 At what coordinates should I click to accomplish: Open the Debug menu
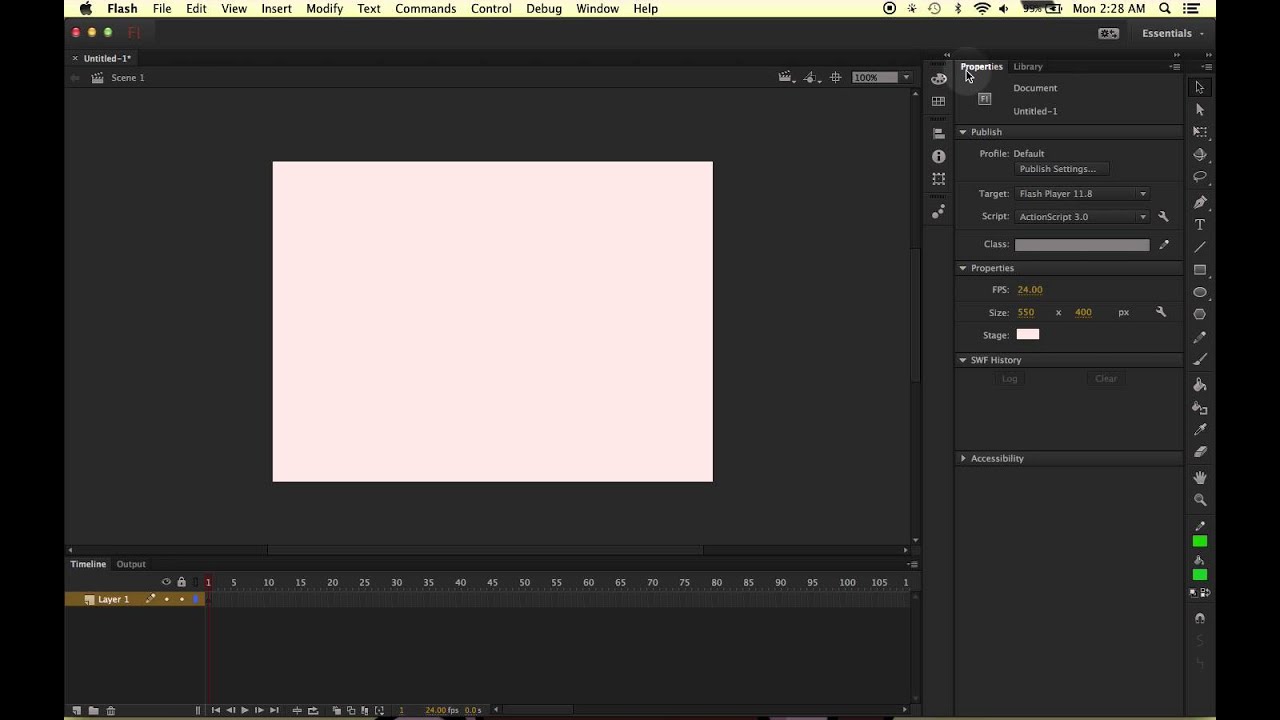click(x=544, y=9)
